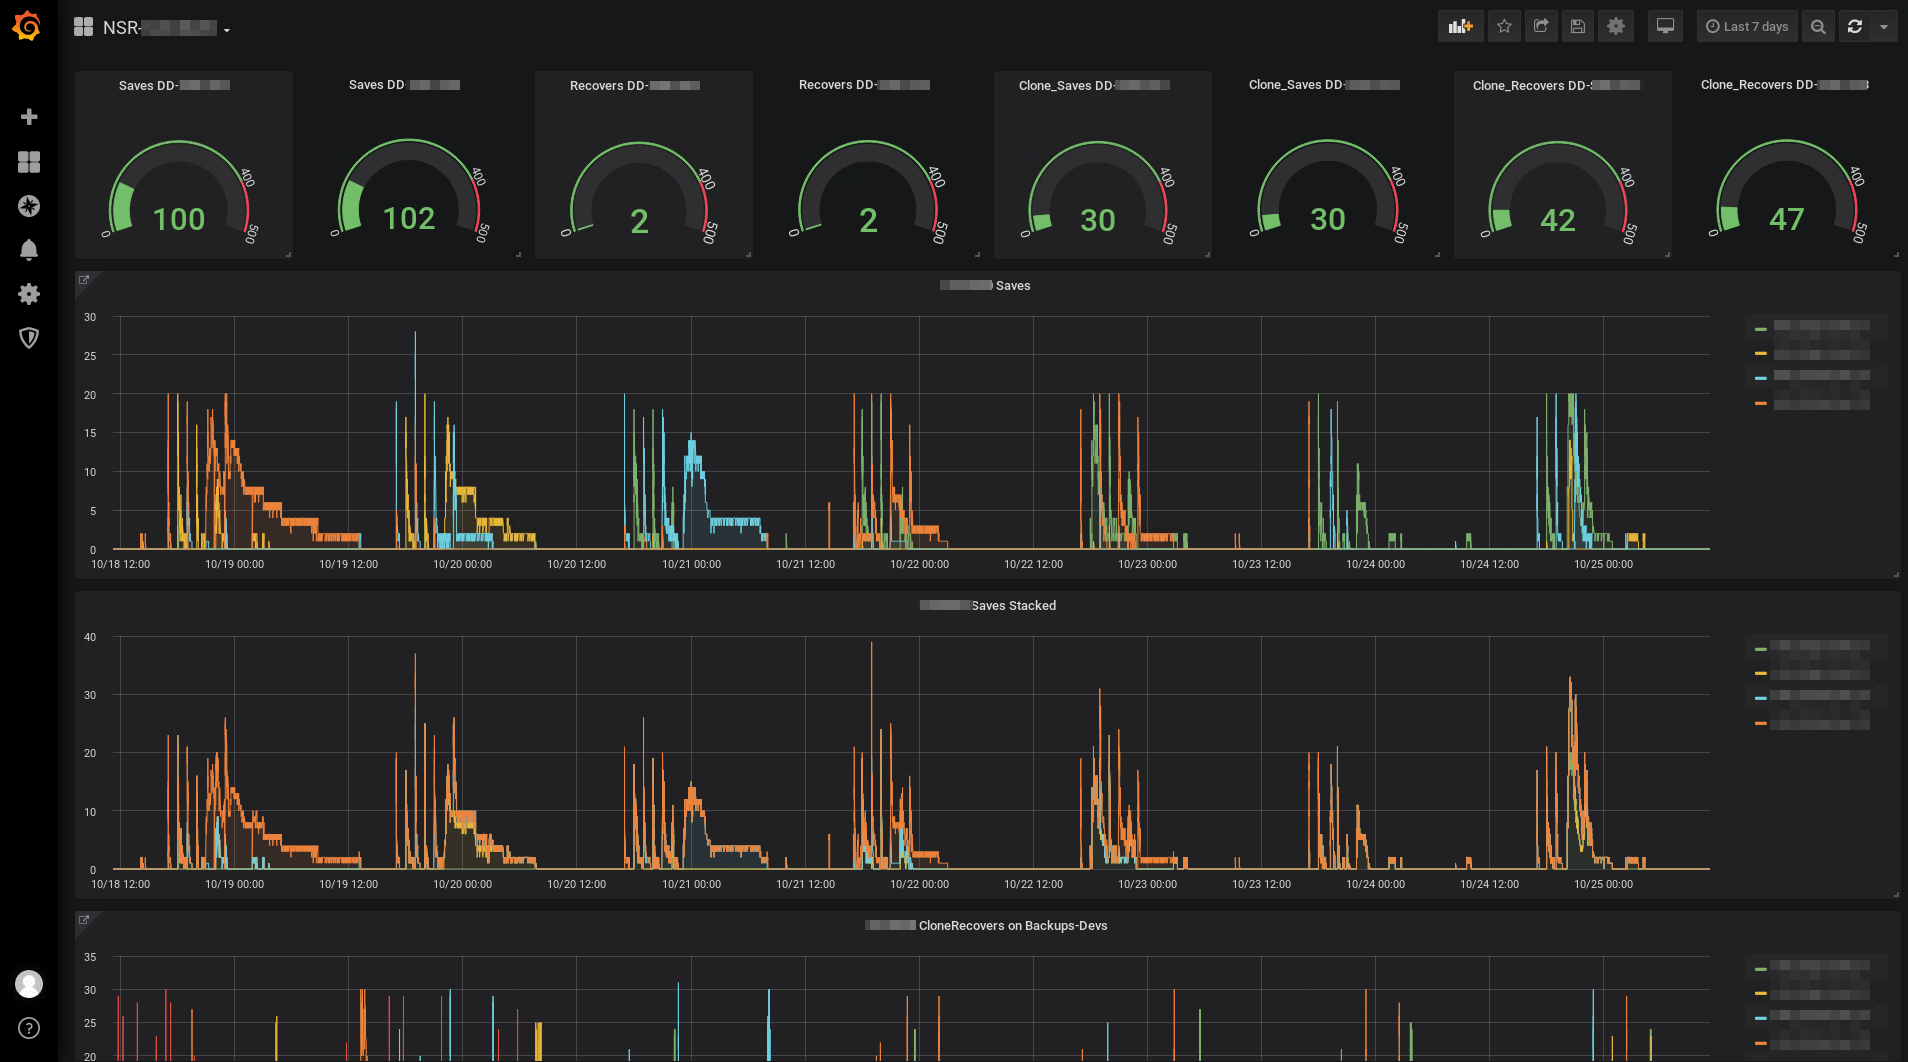Image resolution: width=1908 pixels, height=1062 pixels.
Task: Click resize handle of Saves graph panel
Action: [x=1896, y=574]
